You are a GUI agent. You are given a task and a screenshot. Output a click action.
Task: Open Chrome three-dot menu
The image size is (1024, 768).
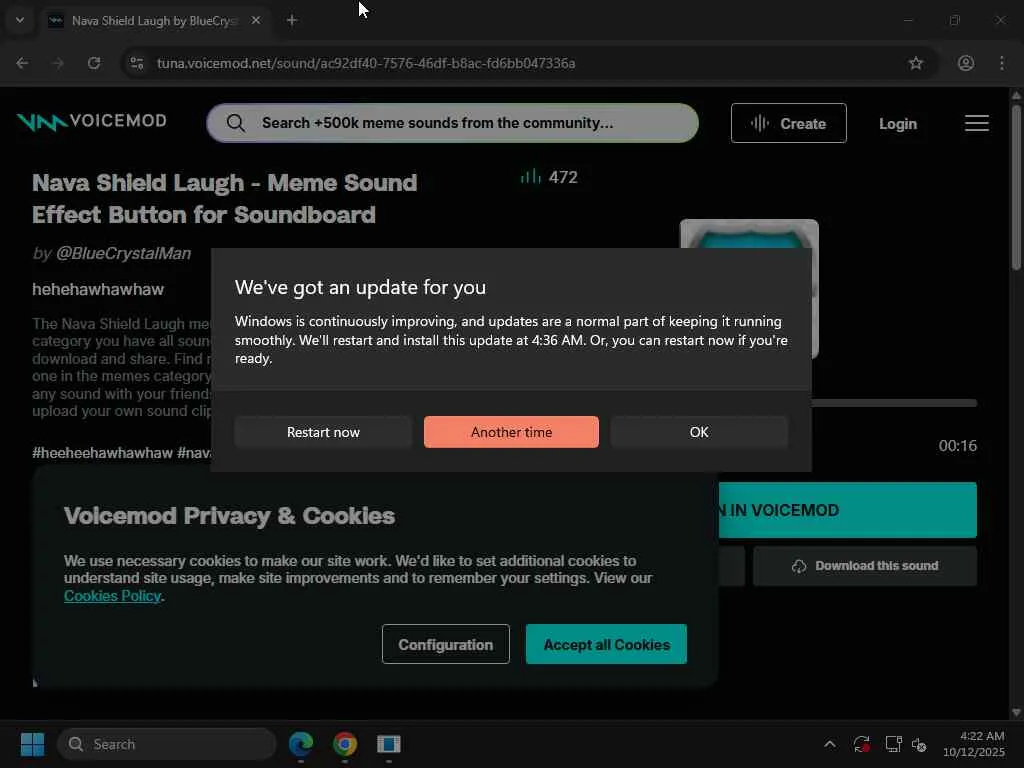1001,63
